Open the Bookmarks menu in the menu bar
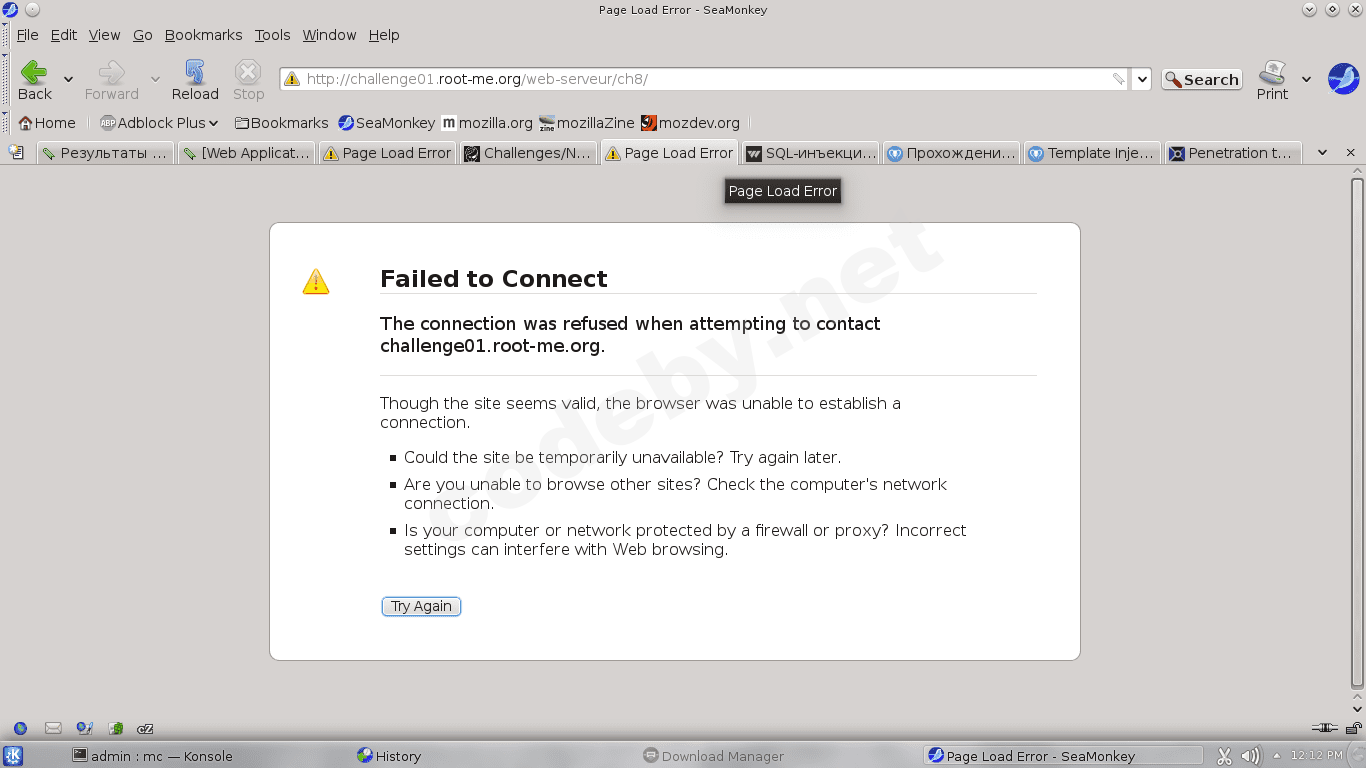This screenshot has height=768, width=1366. click(x=203, y=35)
